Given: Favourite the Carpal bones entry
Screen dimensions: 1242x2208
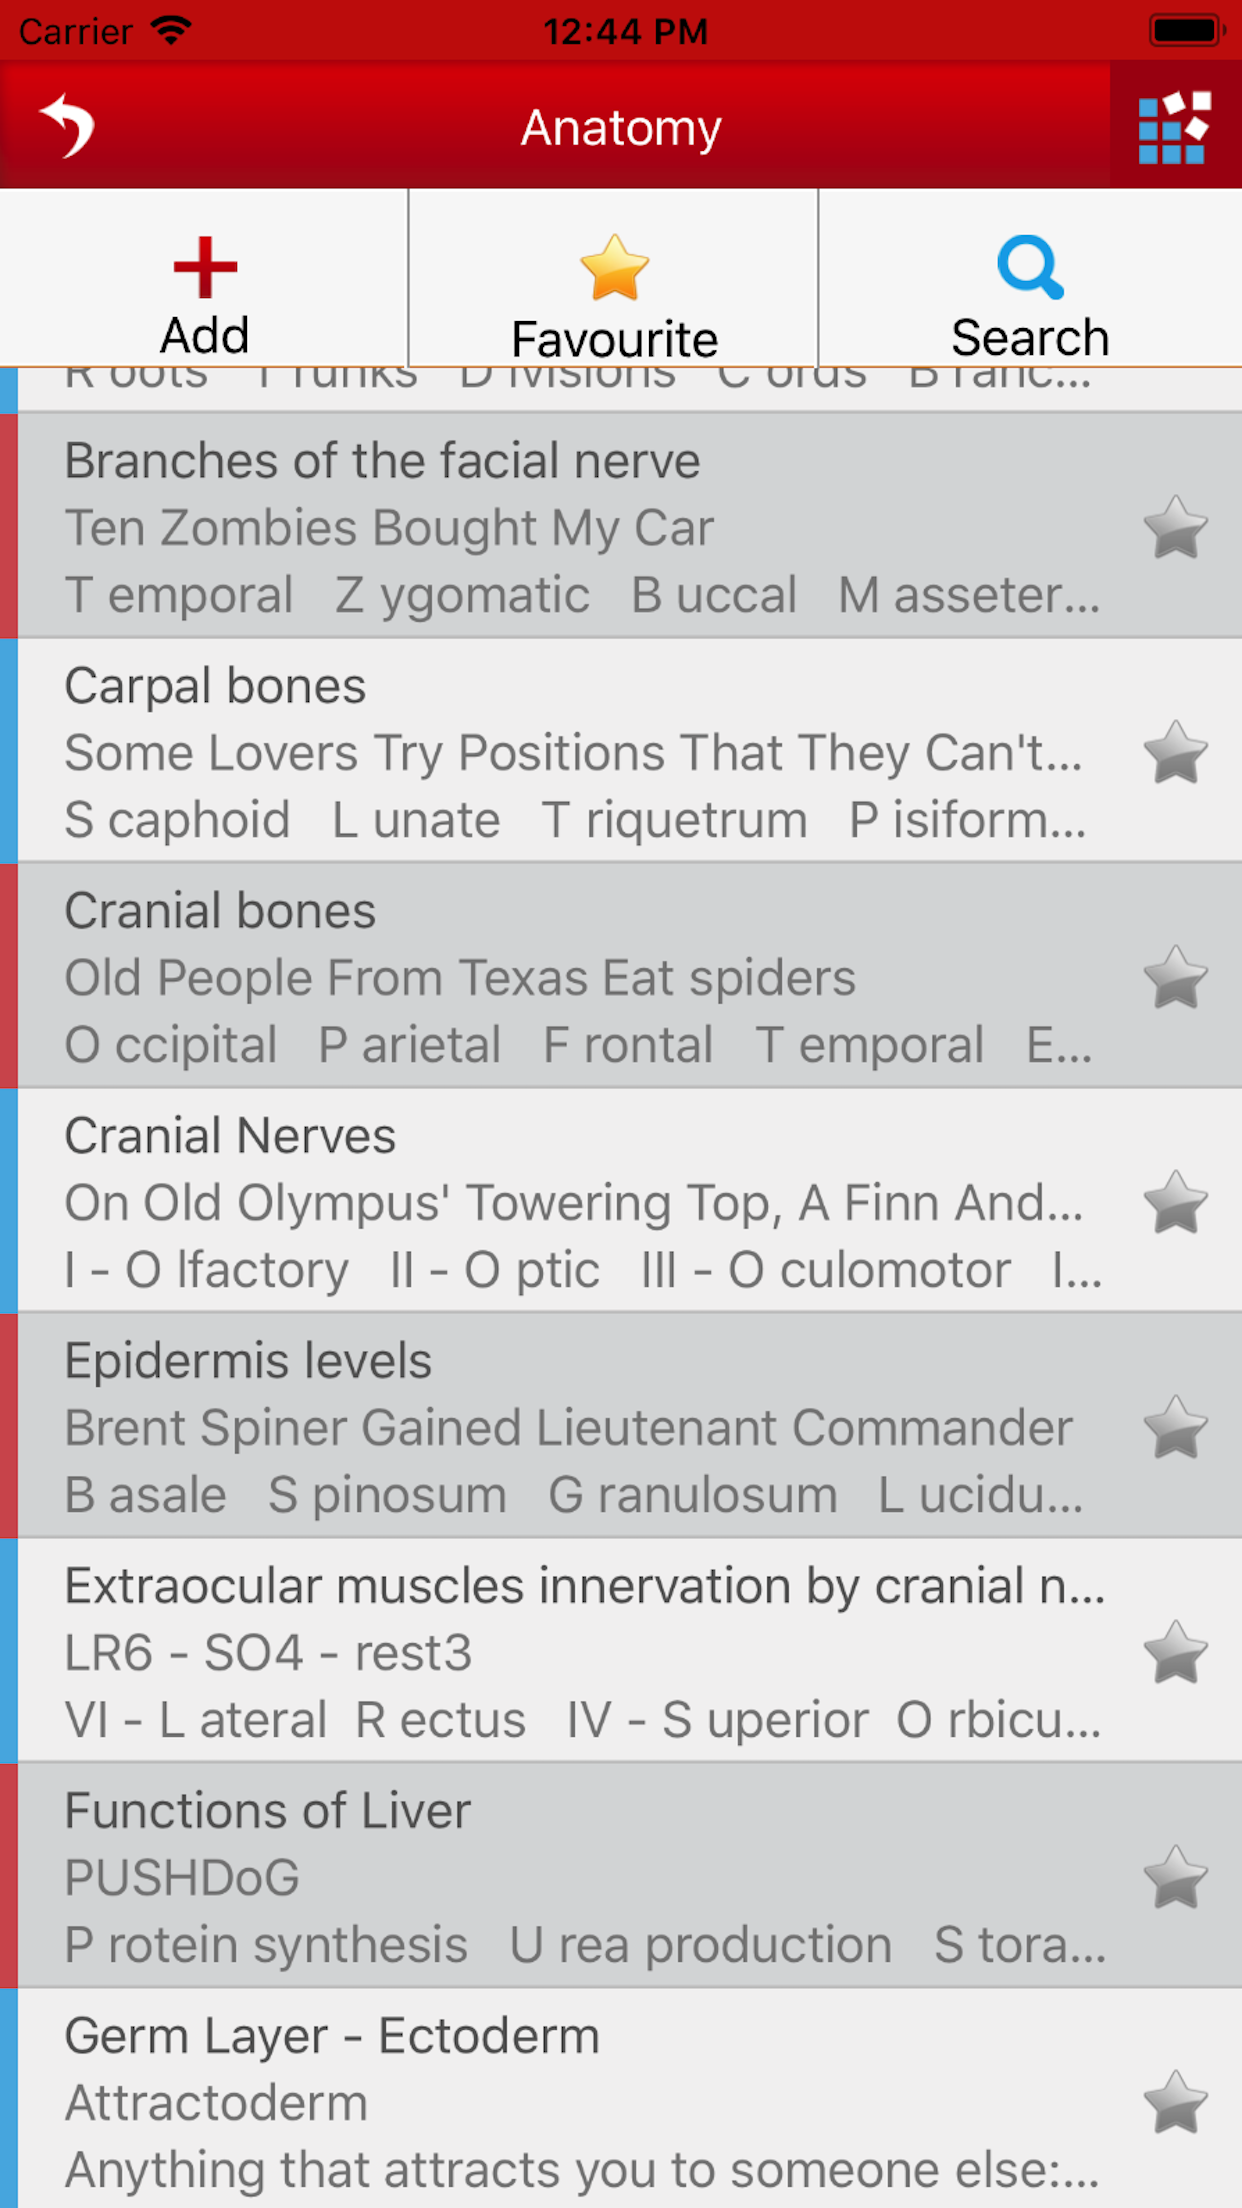Looking at the screenshot, I should coord(1175,752).
